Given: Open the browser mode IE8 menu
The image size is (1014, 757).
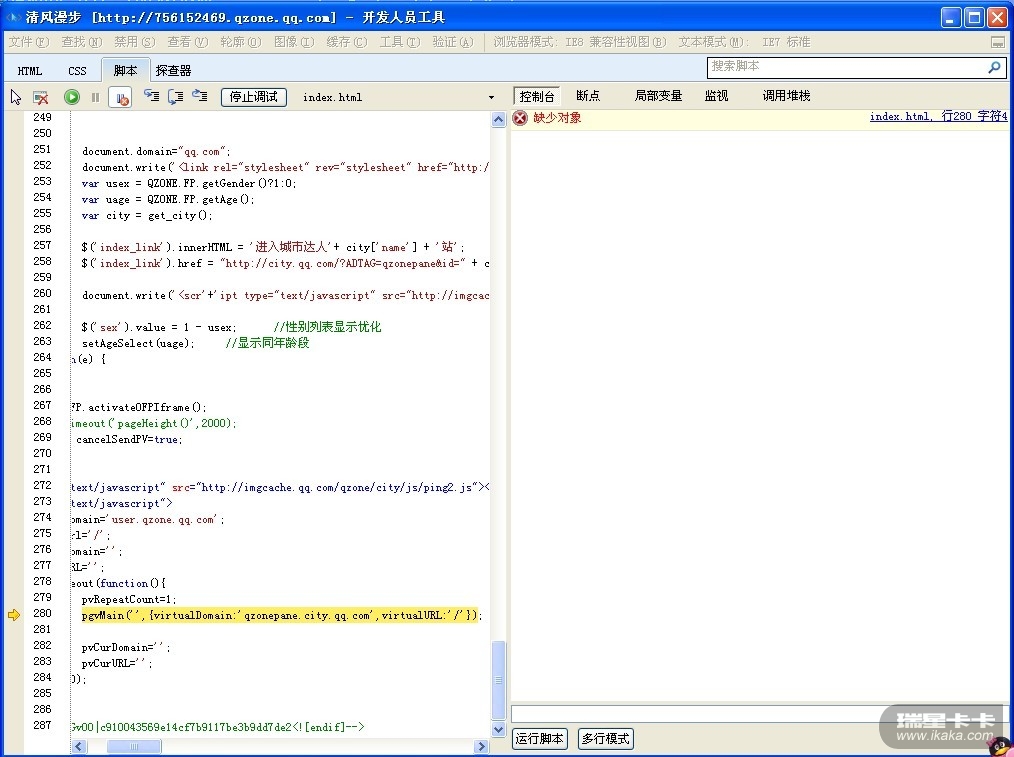Looking at the screenshot, I should (x=579, y=42).
